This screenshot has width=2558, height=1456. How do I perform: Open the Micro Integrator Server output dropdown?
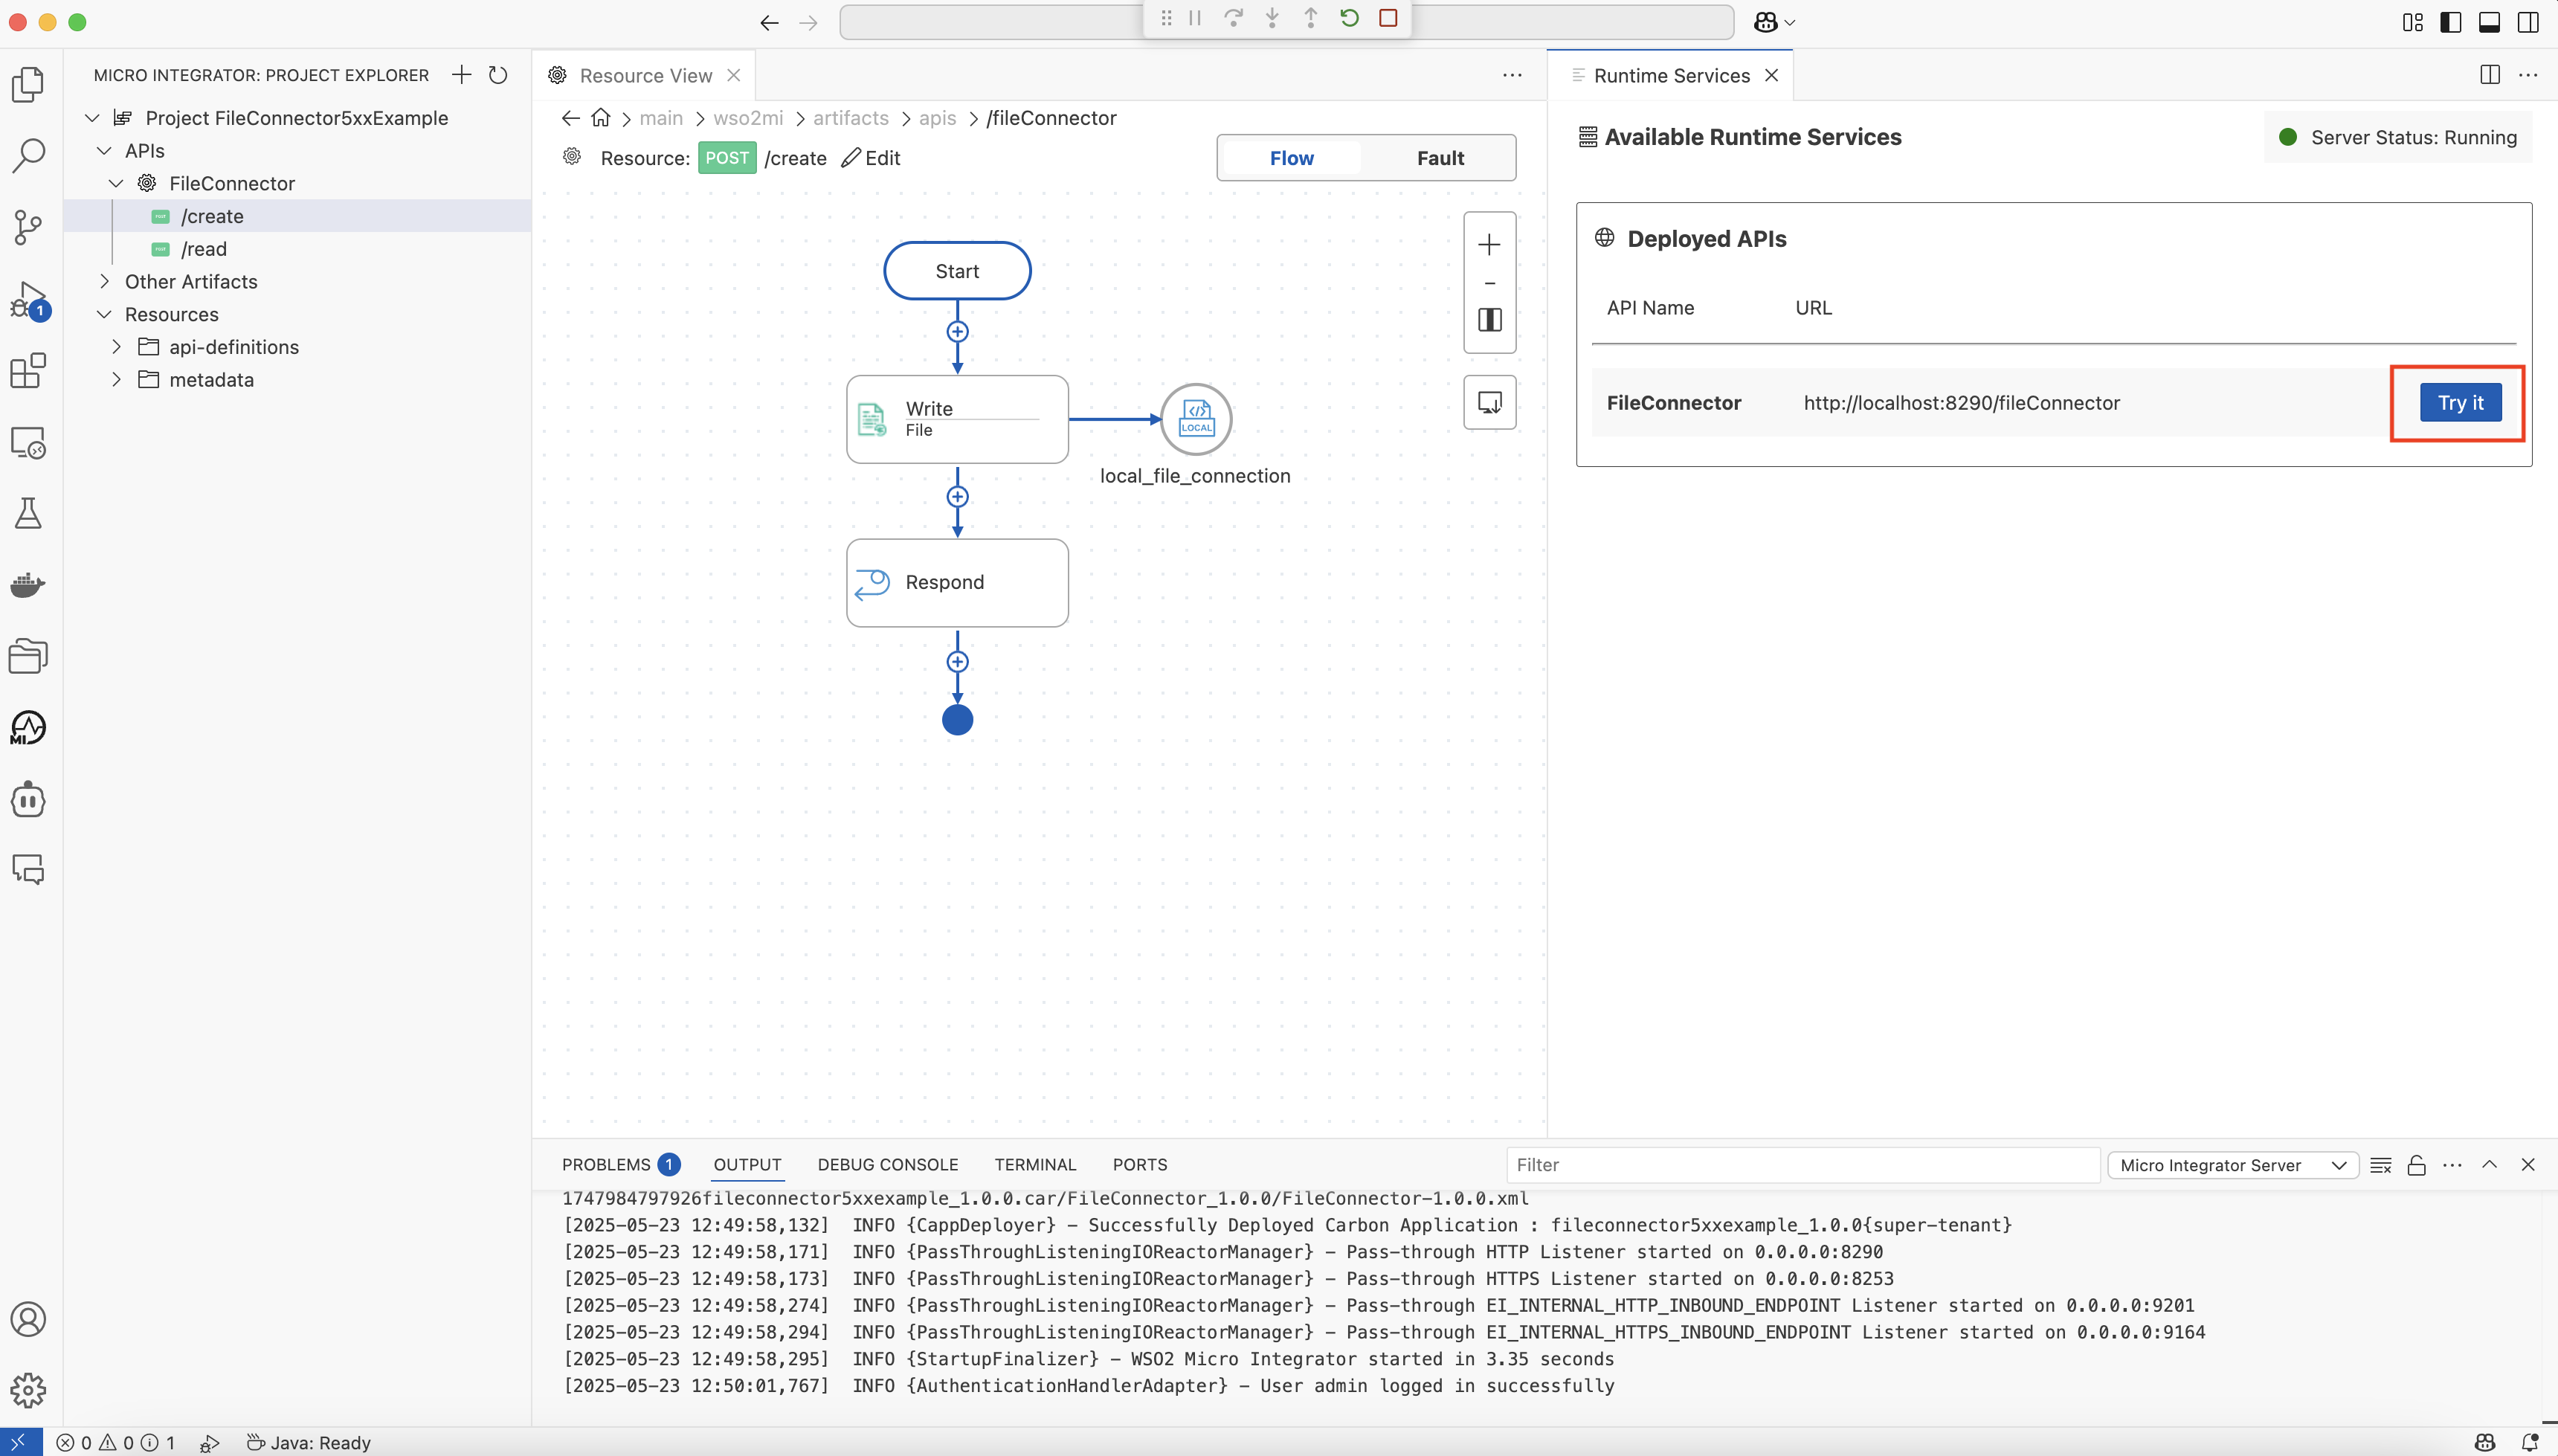(x=2233, y=1165)
